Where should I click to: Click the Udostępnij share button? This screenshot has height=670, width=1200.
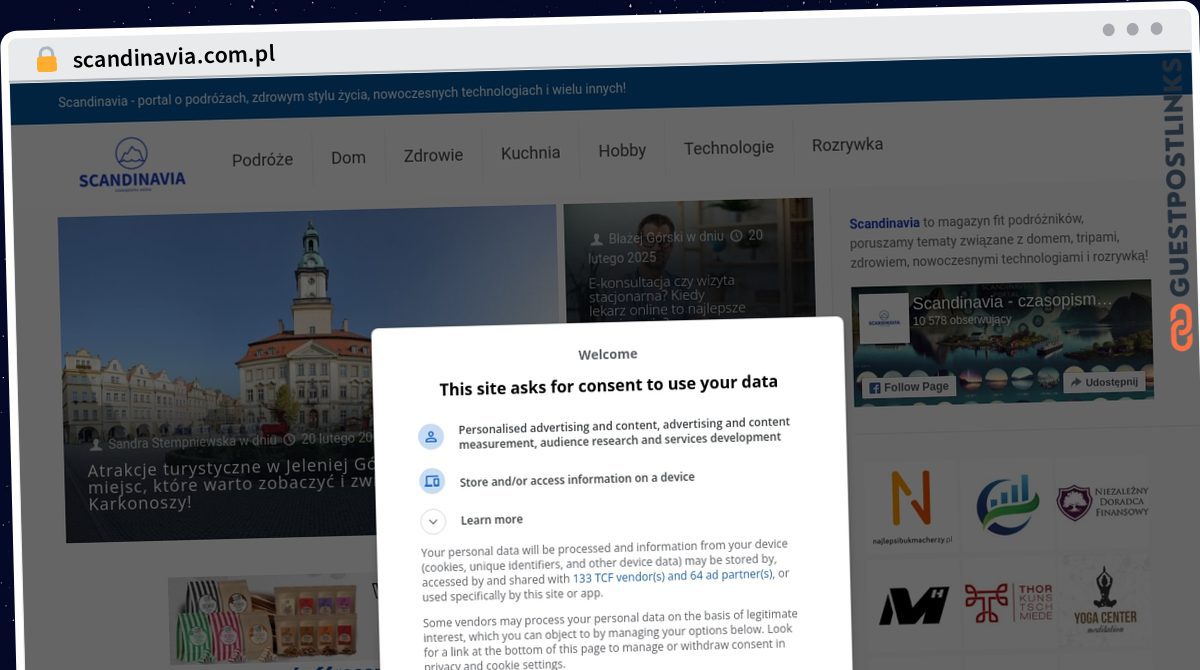pos(1104,382)
